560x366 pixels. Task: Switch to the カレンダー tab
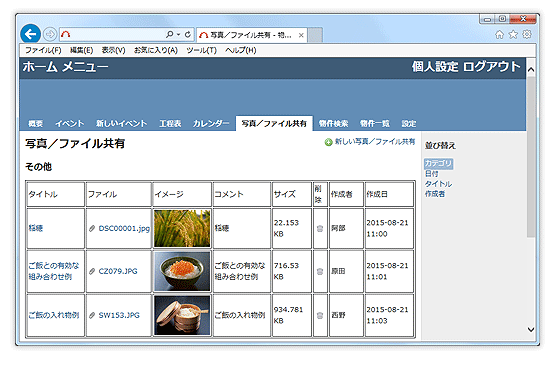tap(211, 124)
